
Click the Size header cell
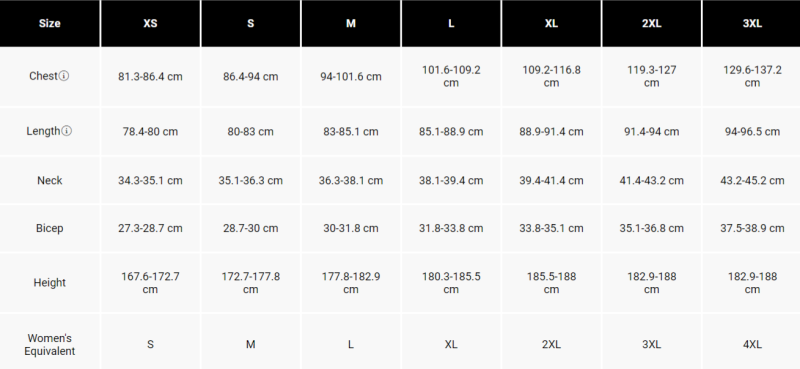click(x=49, y=23)
